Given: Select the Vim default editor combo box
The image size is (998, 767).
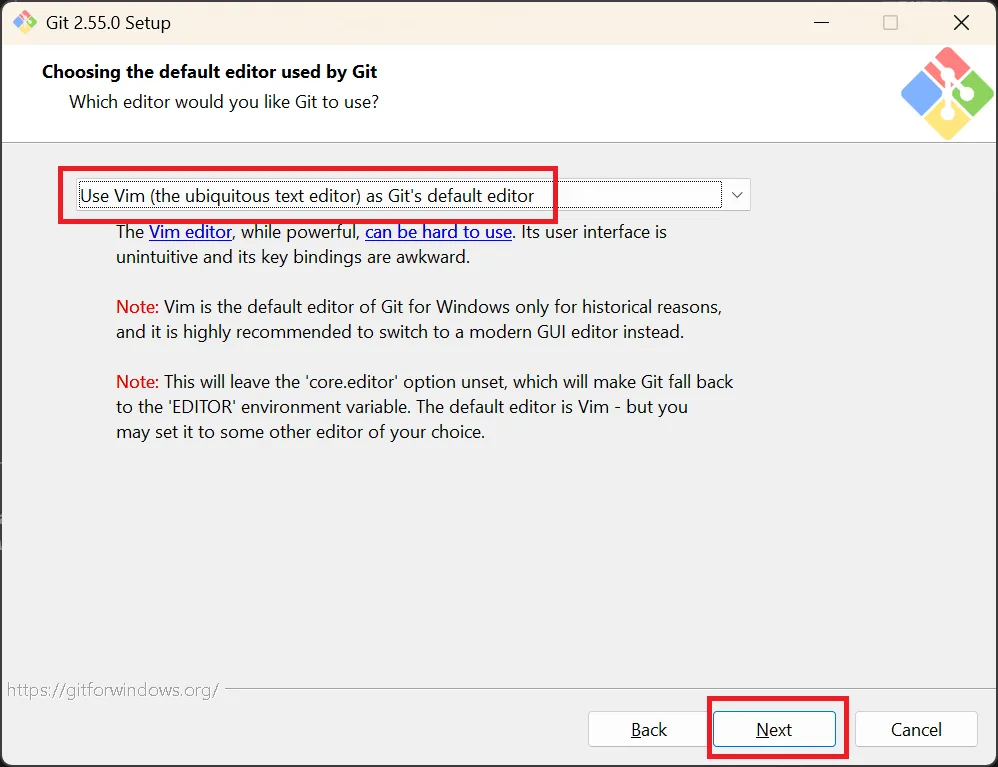Looking at the screenshot, I should click(x=413, y=195).
